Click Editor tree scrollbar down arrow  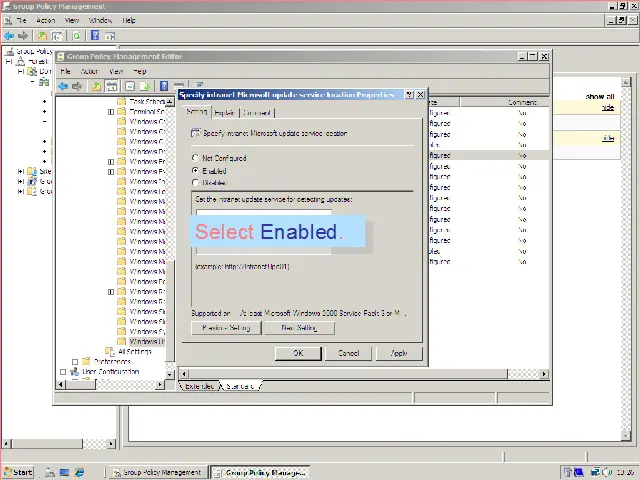170,374
